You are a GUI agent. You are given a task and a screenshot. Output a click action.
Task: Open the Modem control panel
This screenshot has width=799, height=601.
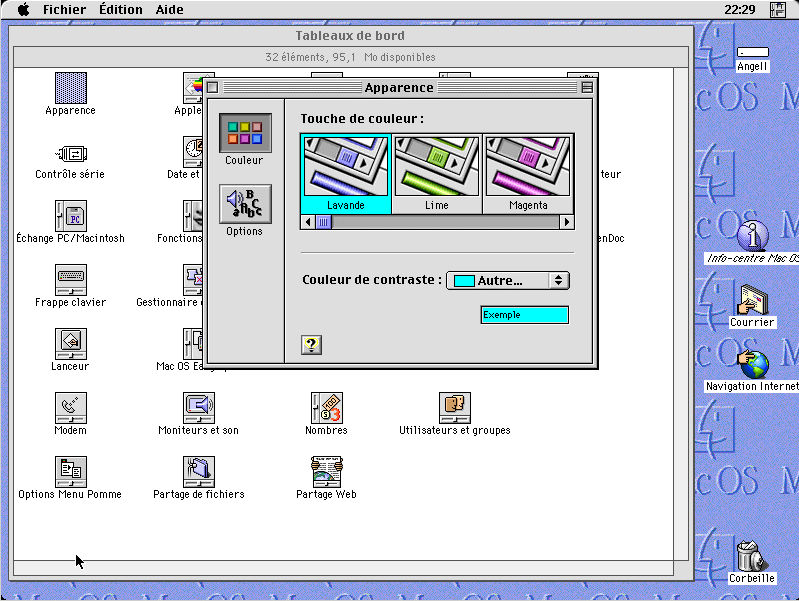click(x=70, y=408)
